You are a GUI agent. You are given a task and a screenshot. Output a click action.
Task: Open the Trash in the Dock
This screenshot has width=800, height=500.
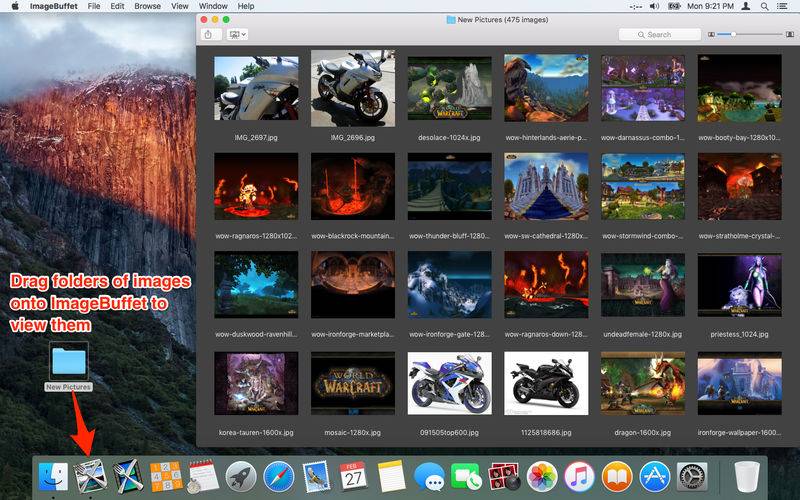click(x=746, y=477)
